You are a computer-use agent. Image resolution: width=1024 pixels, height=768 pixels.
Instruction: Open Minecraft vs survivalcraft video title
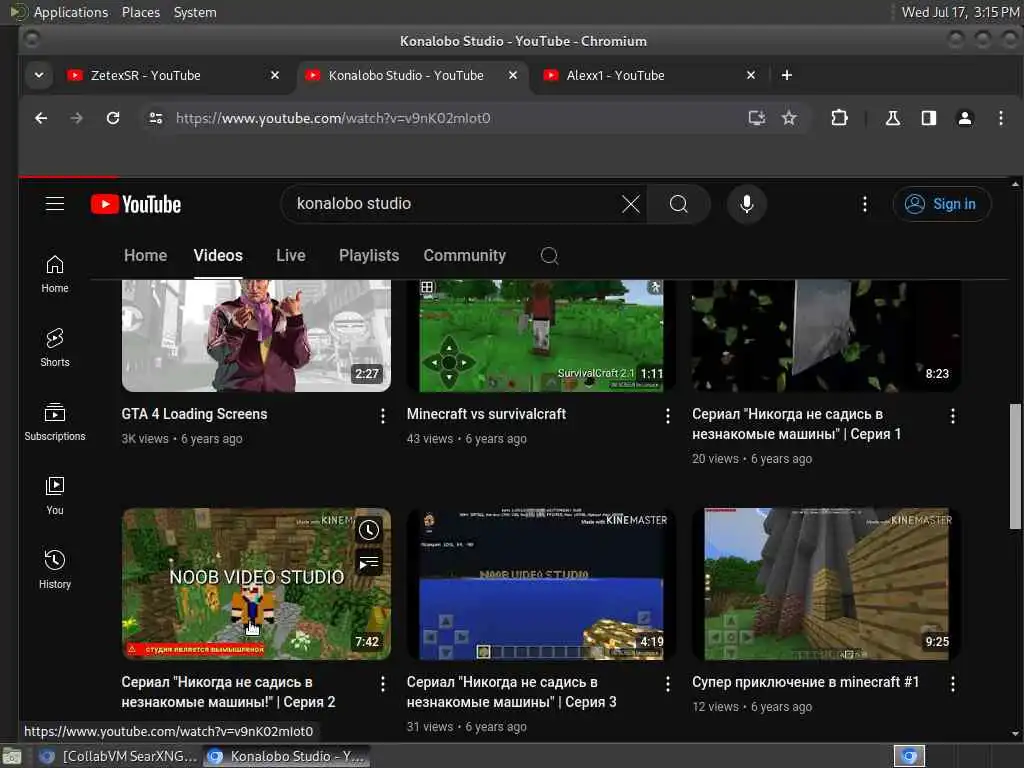click(486, 414)
